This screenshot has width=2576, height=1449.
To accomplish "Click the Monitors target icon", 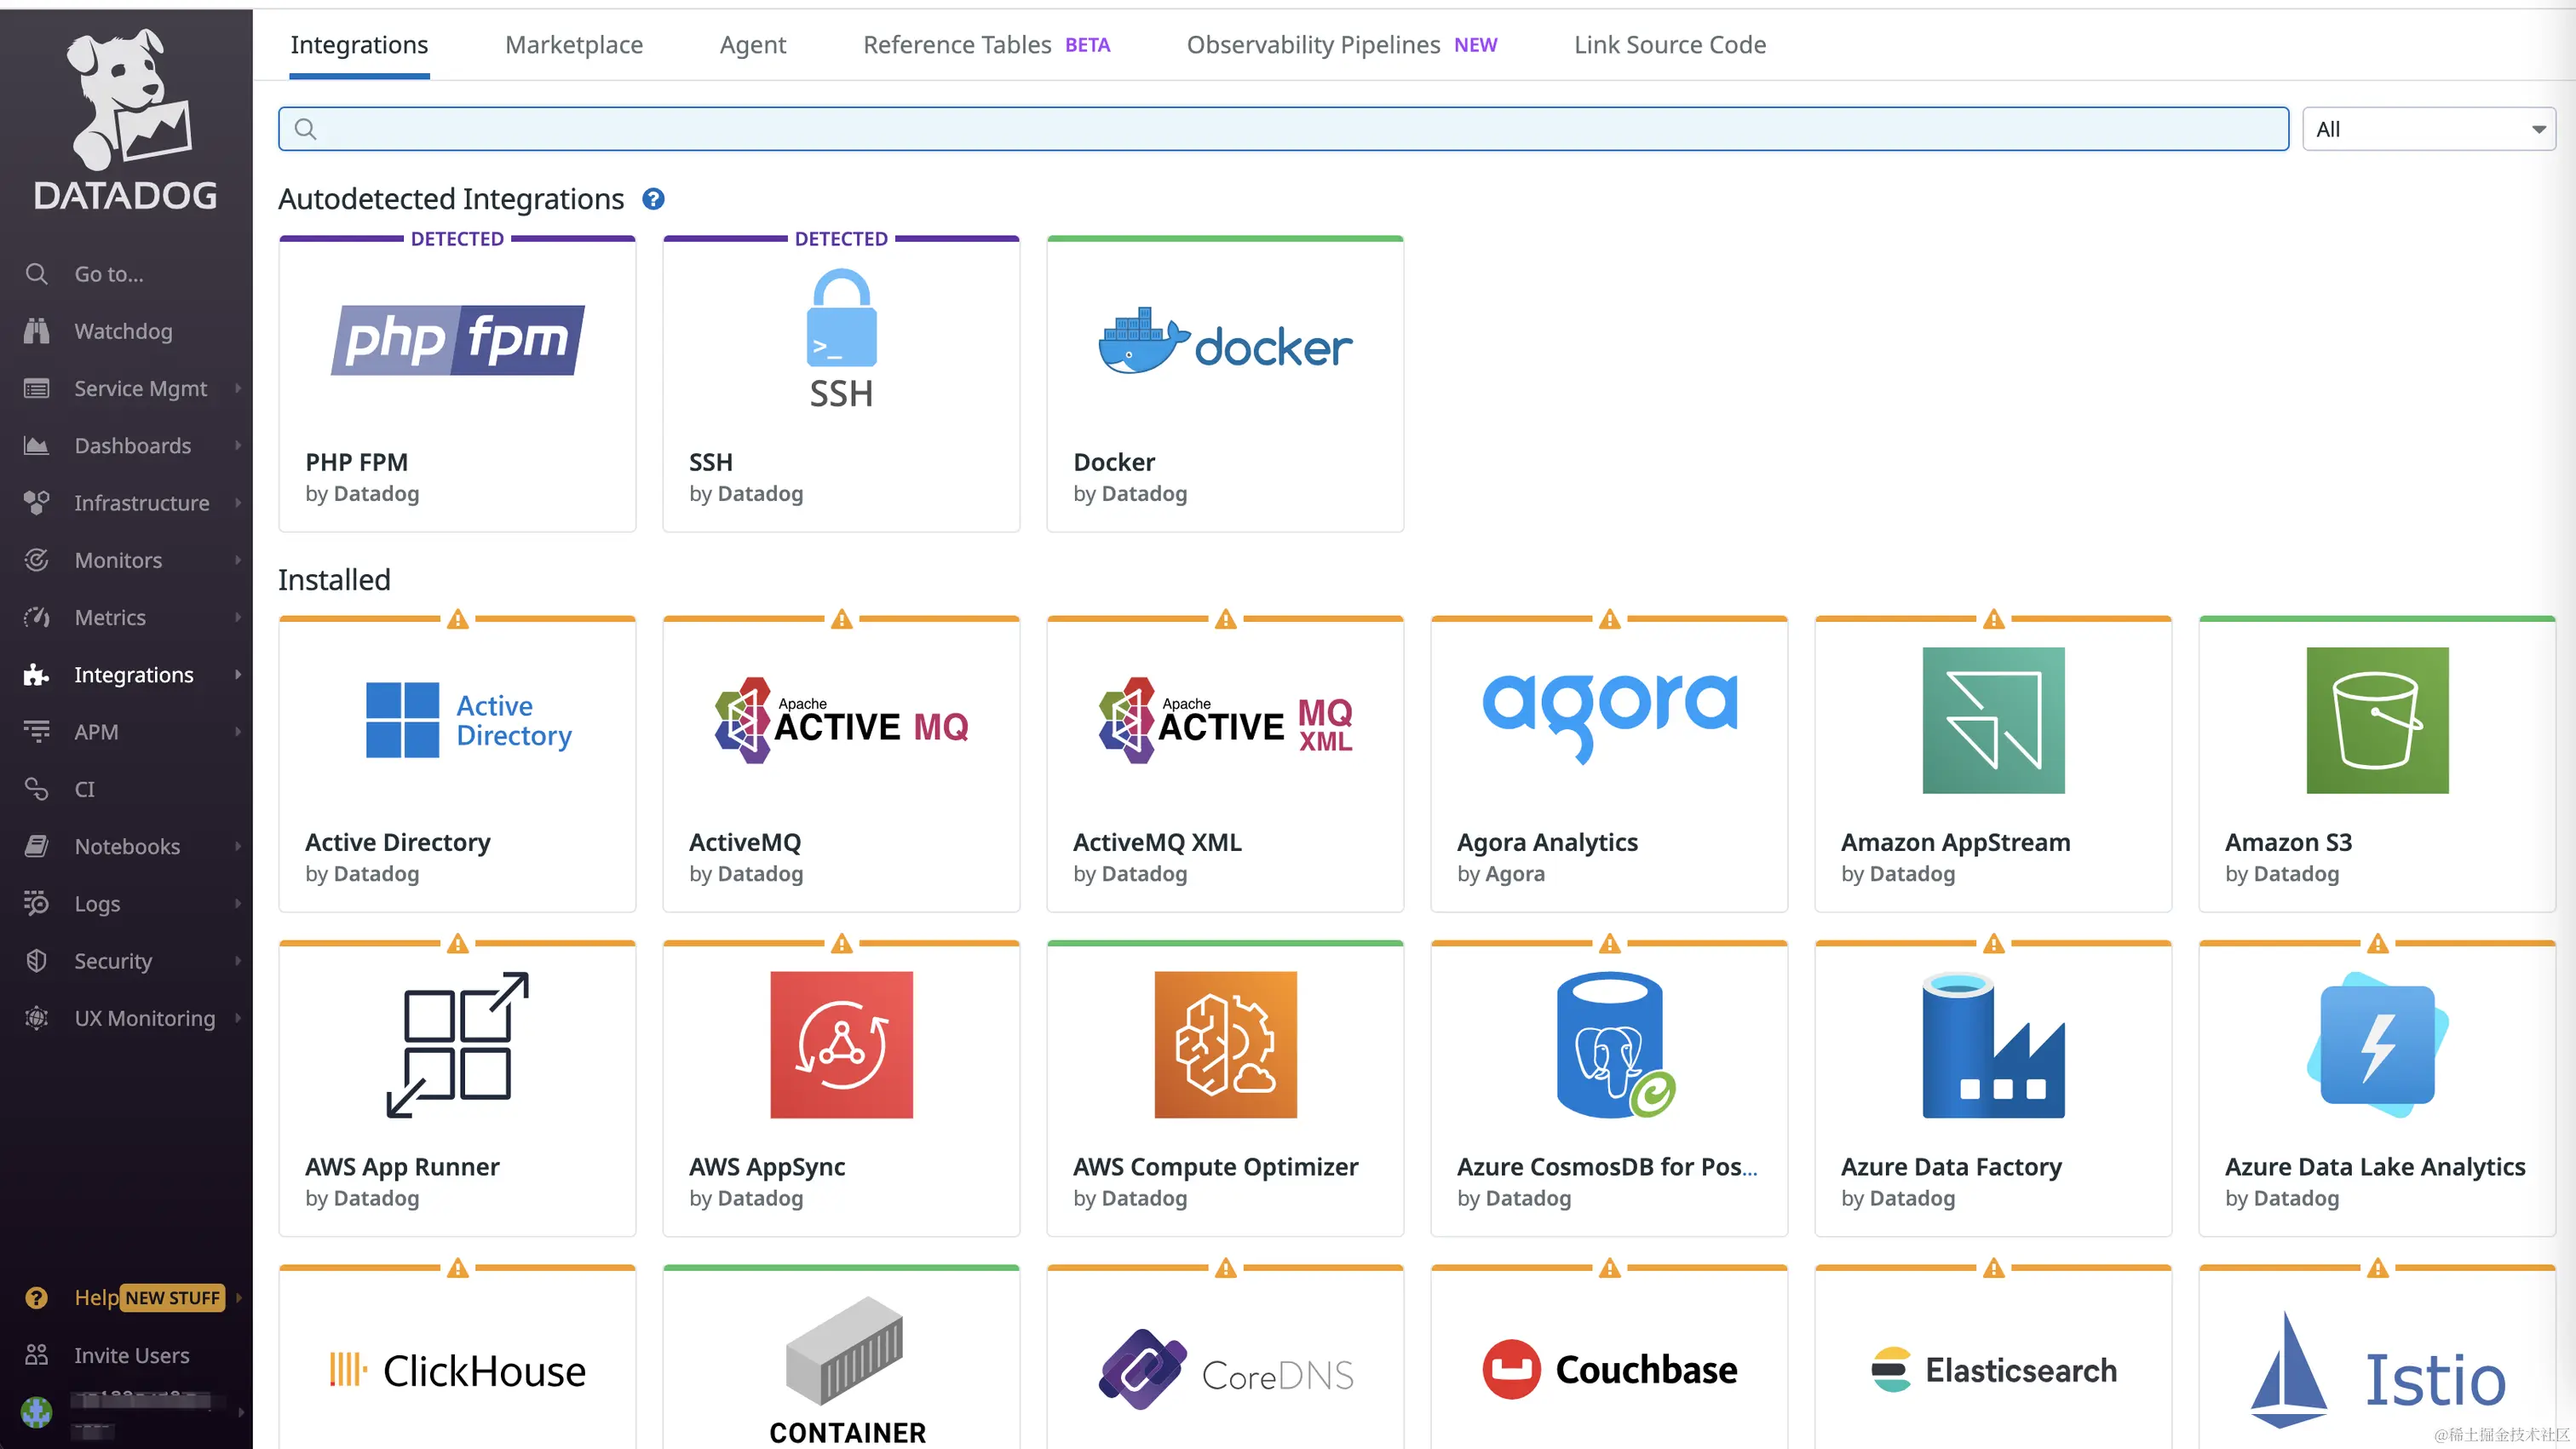I will click(37, 560).
